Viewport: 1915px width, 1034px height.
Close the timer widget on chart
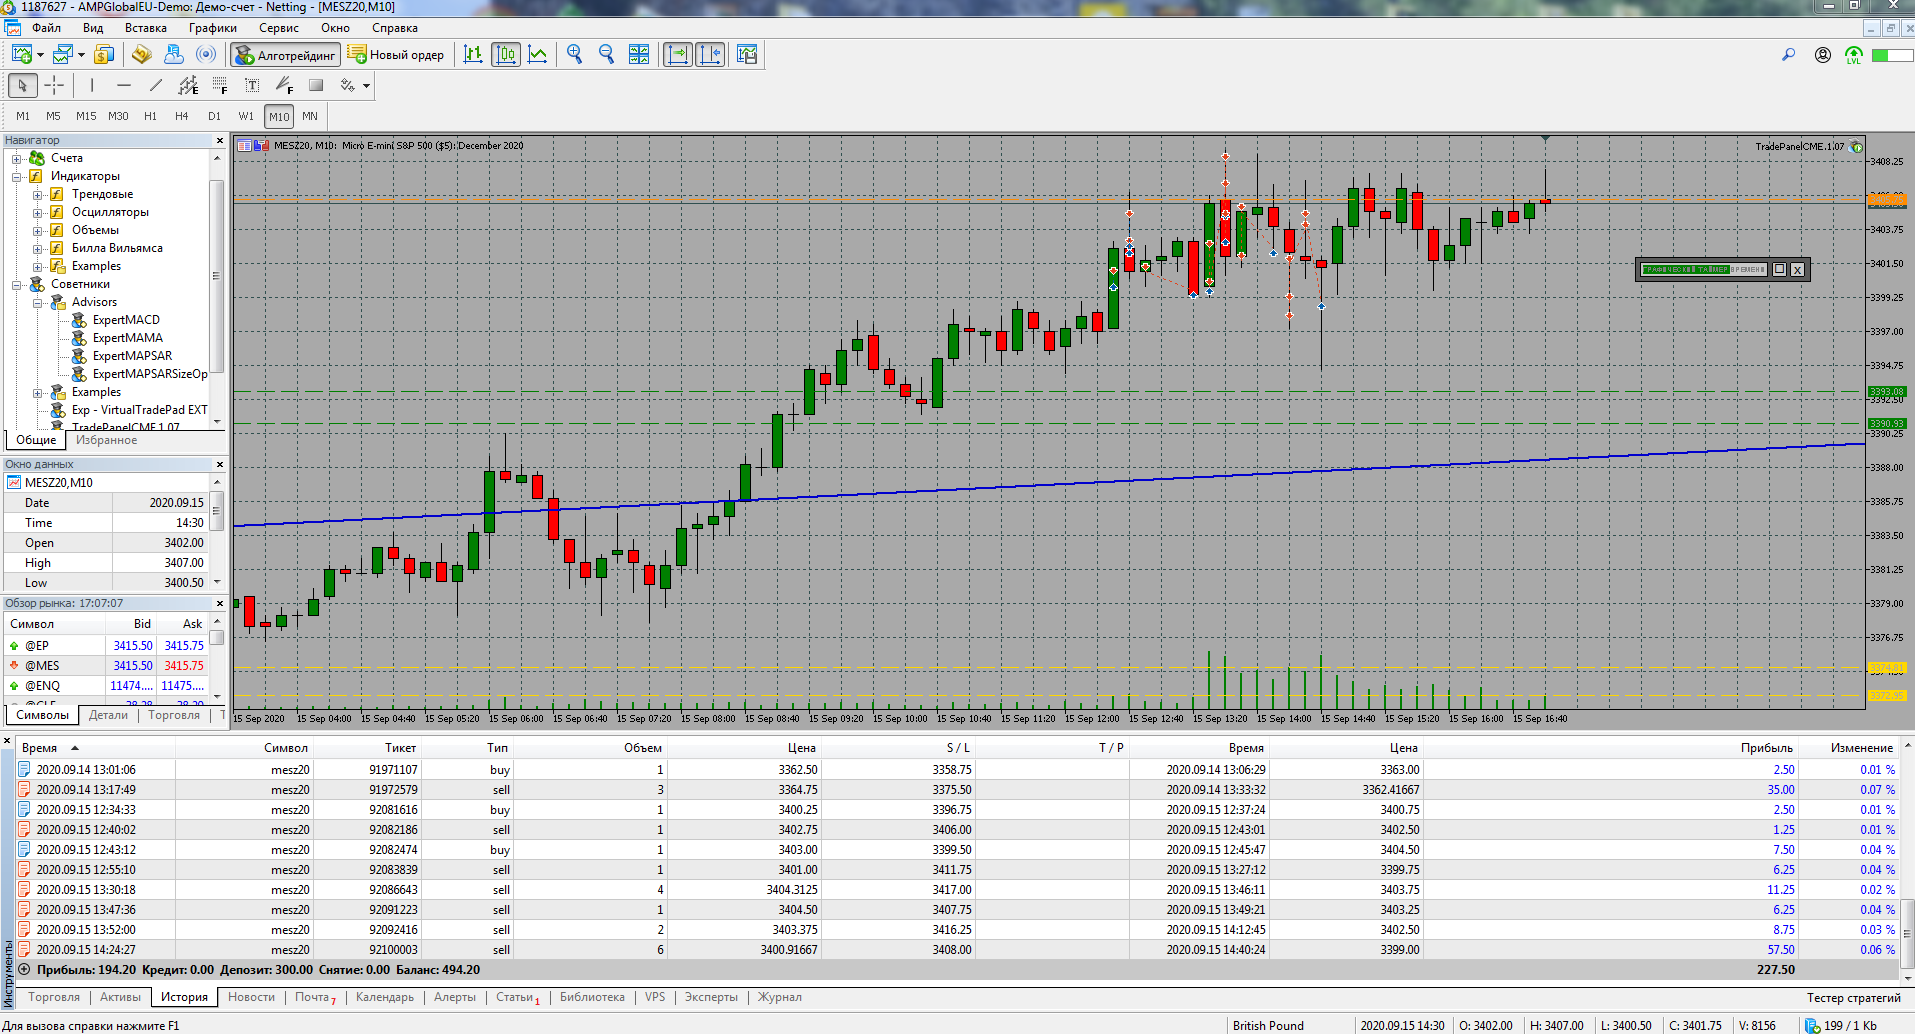pos(1798,269)
